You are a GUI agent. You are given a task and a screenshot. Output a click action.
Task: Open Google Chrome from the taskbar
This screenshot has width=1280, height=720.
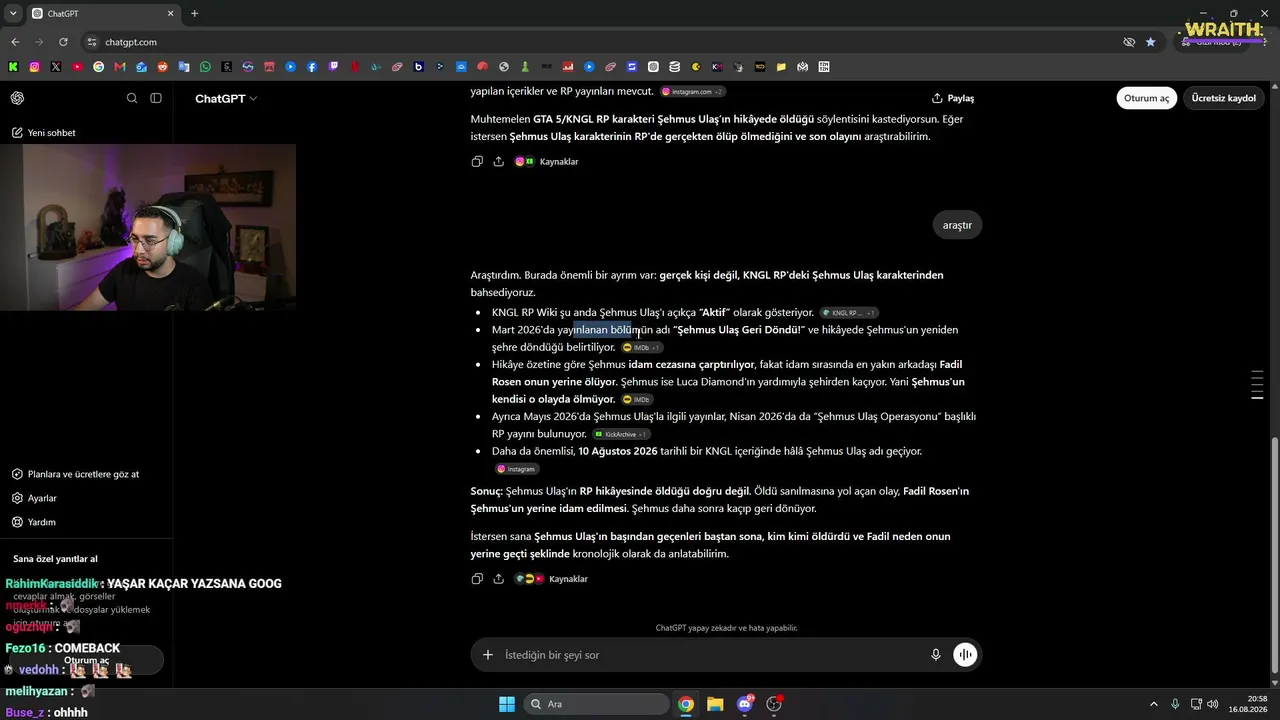(686, 704)
